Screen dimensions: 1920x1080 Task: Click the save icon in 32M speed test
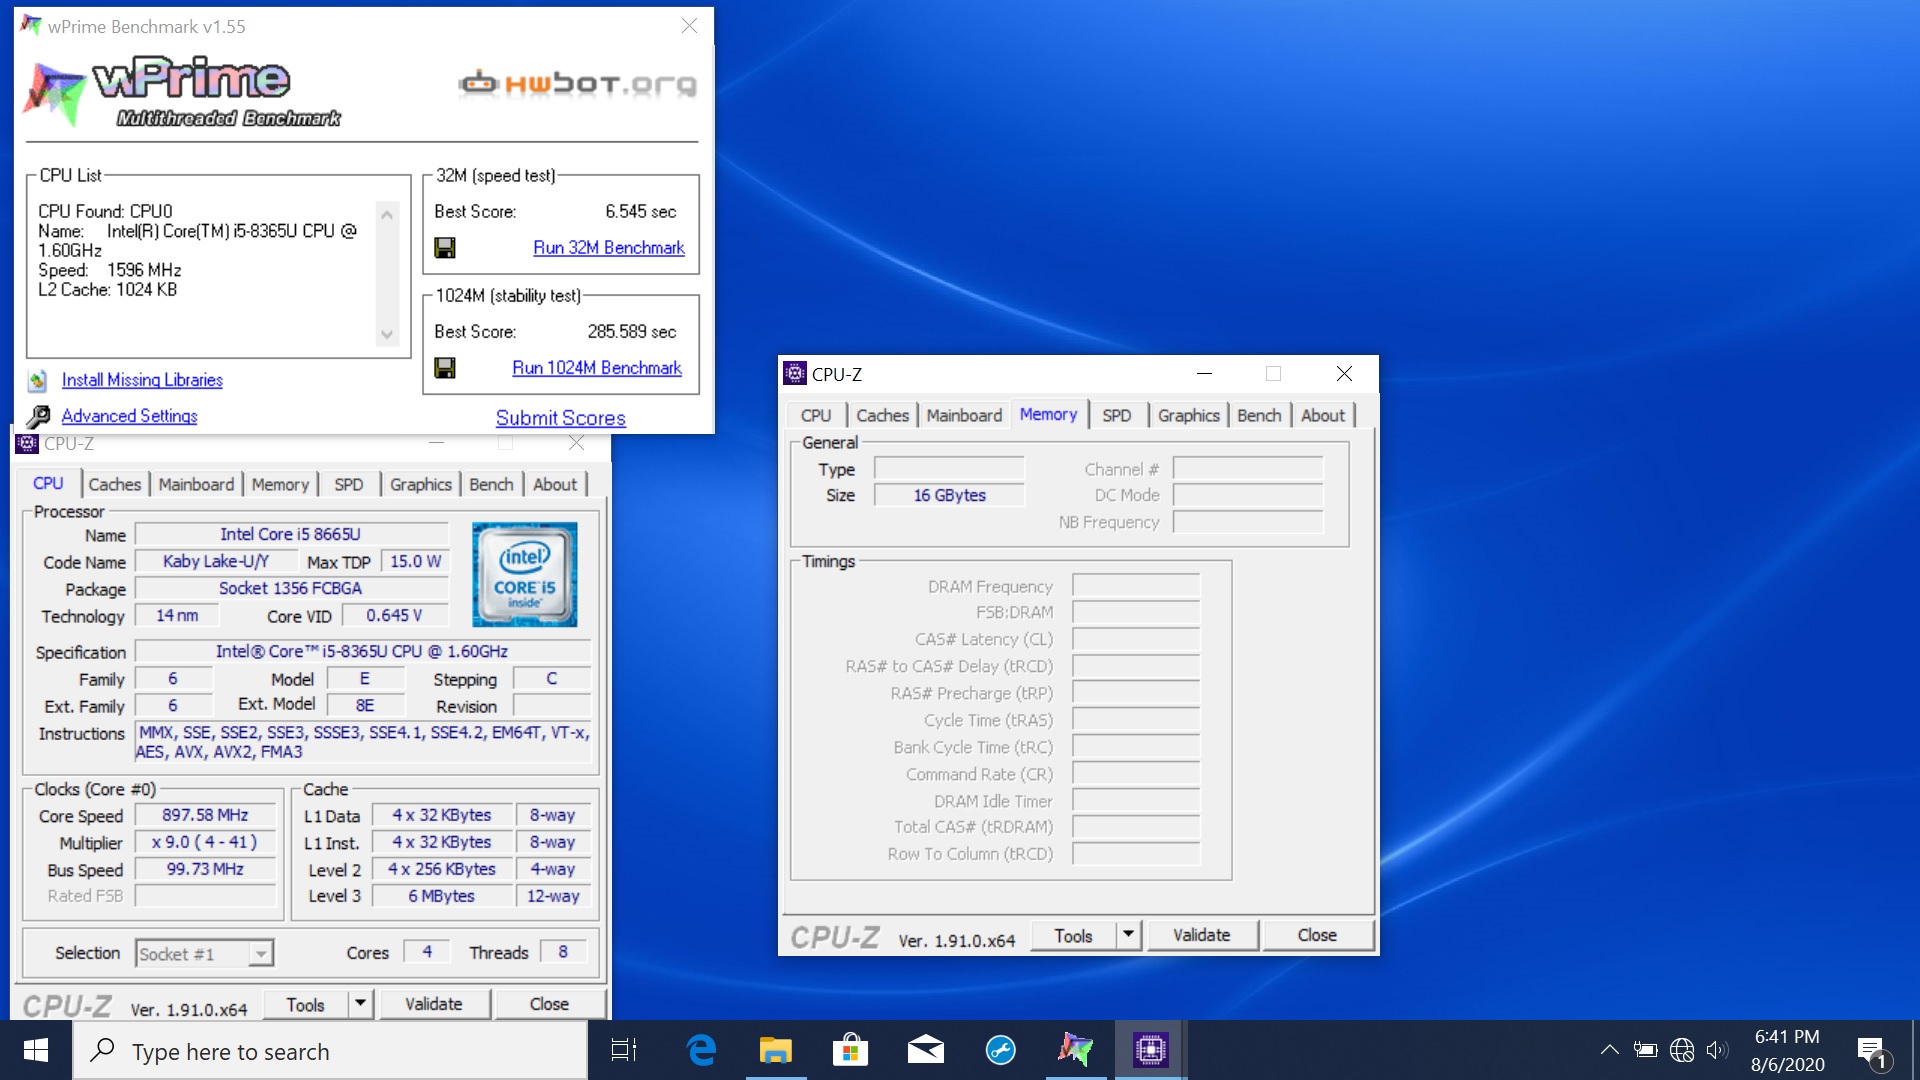click(x=445, y=248)
